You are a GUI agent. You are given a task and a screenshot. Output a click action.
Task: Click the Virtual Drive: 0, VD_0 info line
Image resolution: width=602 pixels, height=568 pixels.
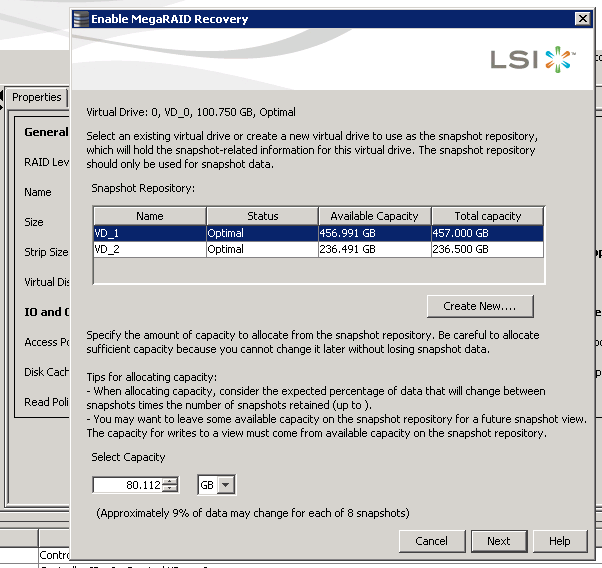coord(191,112)
